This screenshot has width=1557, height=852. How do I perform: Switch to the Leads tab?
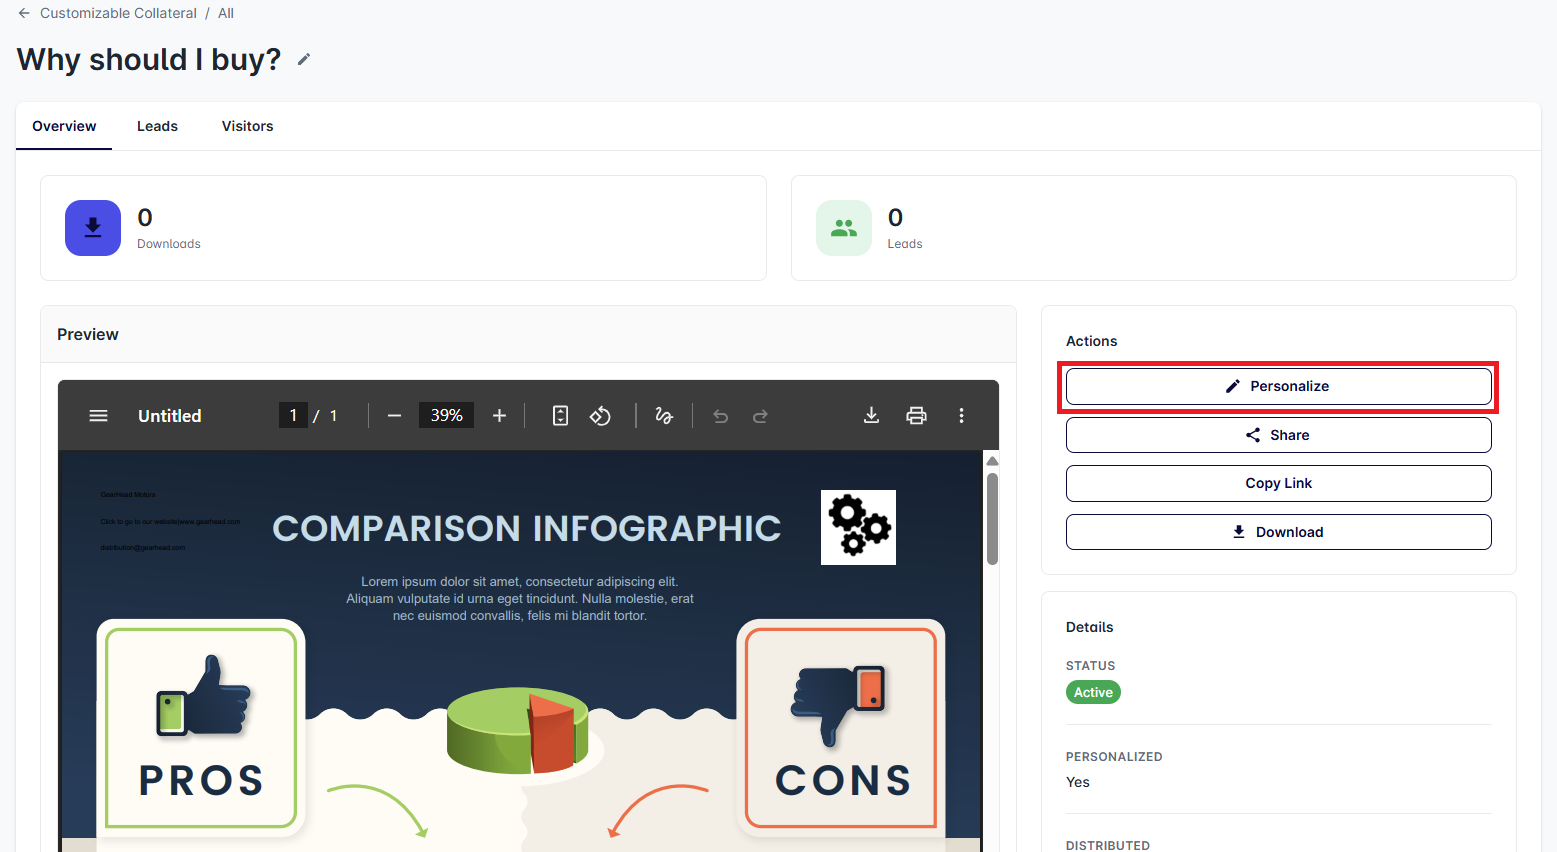click(x=157, y=126)
